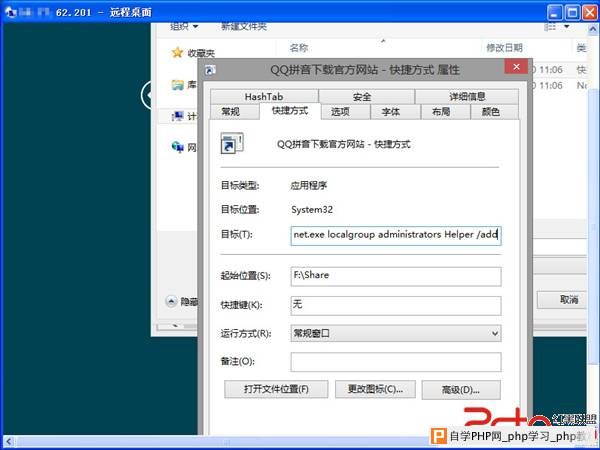Maximize the remote desktop window
The image size is (600, 450).
[x=572, y=13]
